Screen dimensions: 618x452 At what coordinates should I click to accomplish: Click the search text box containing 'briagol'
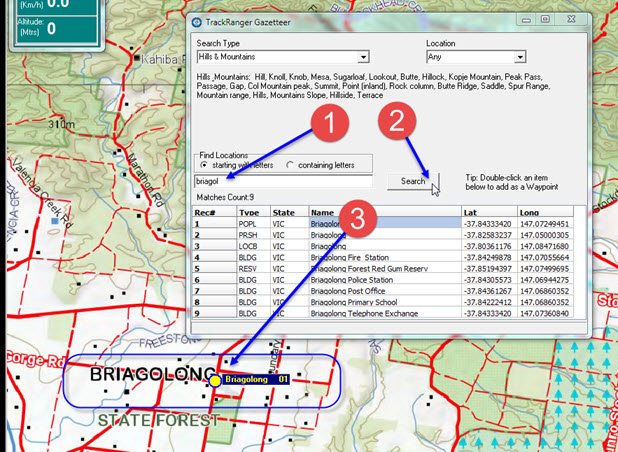(x=283, y=181)
